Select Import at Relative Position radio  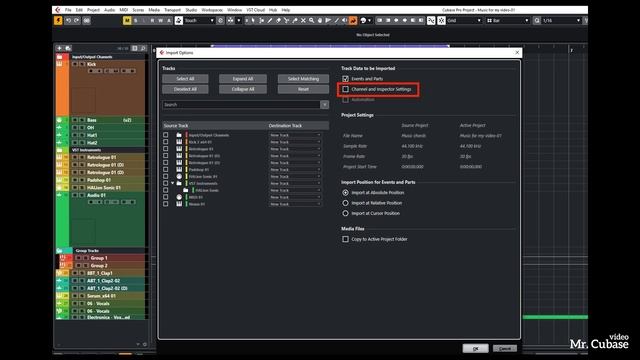[x=345, y=203]
